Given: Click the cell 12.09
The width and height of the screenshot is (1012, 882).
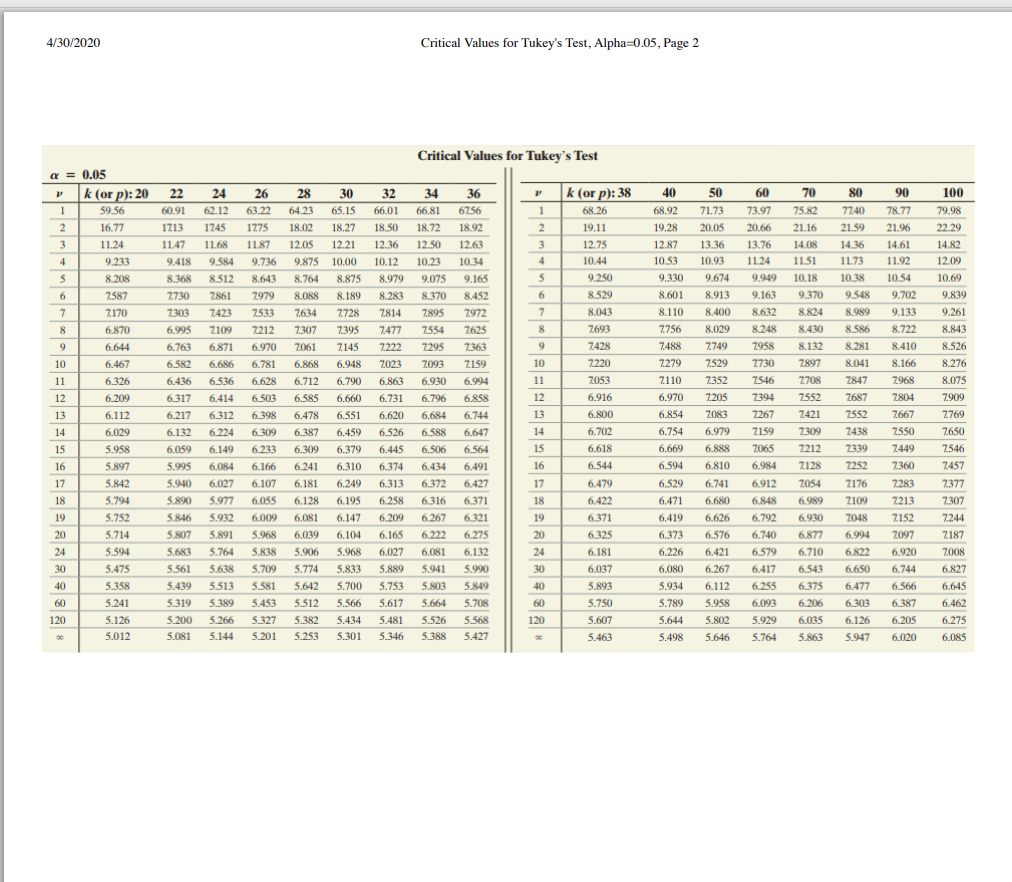Looking at the screenshot, I should coord(949,261).
